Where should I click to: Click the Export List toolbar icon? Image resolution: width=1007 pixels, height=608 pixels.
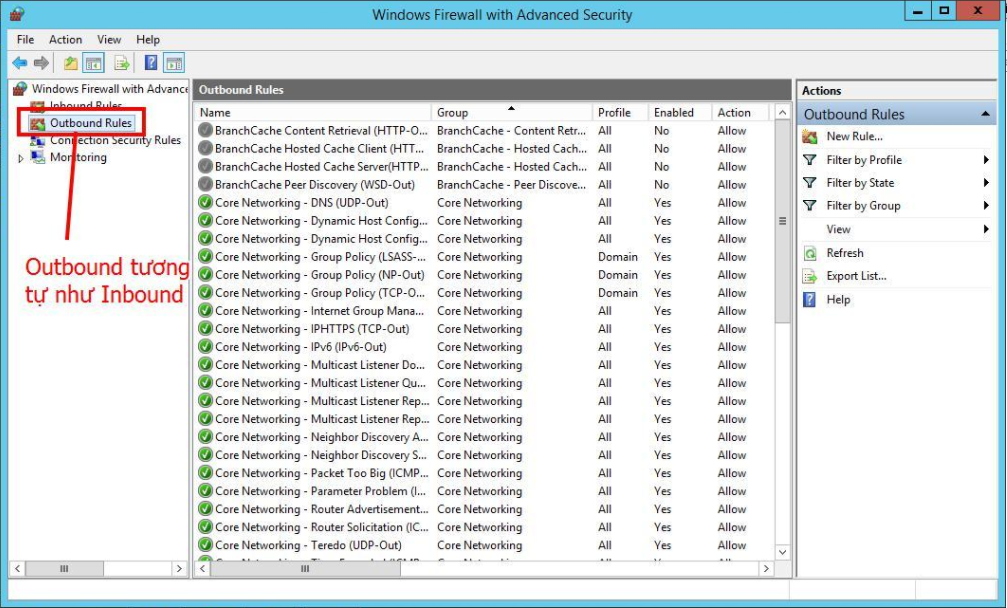(121, 63)
